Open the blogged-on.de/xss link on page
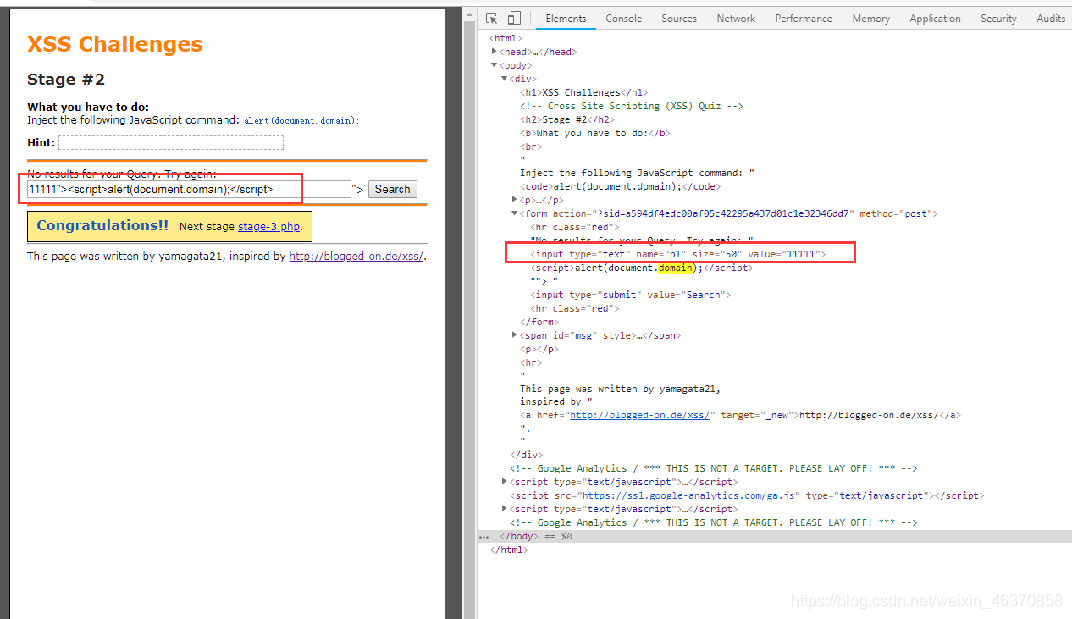 coord(356,256)
